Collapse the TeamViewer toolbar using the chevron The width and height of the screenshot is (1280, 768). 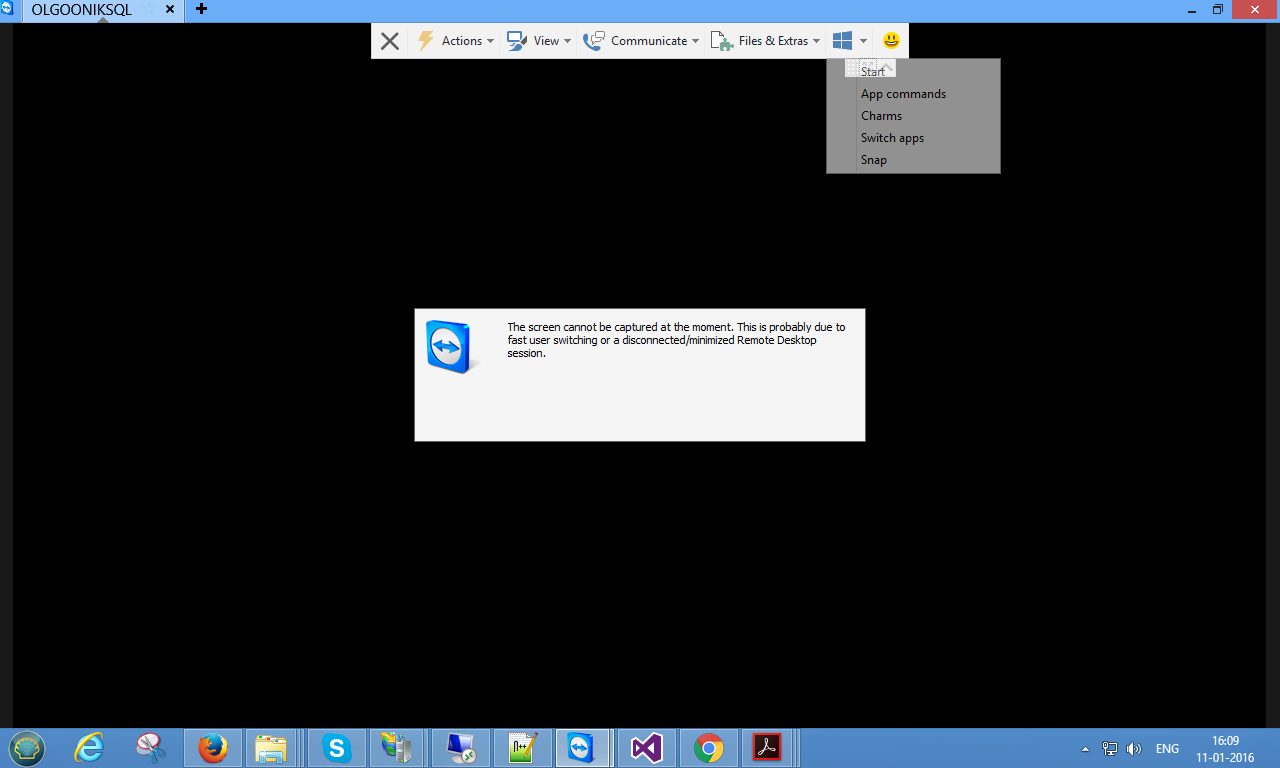tap(886, 66)
